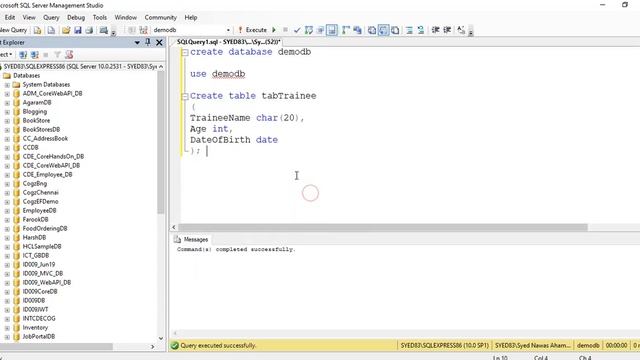
Task: Open the standard toolbar overflow options
Action: pyautogui.click(x=113, y=32)
